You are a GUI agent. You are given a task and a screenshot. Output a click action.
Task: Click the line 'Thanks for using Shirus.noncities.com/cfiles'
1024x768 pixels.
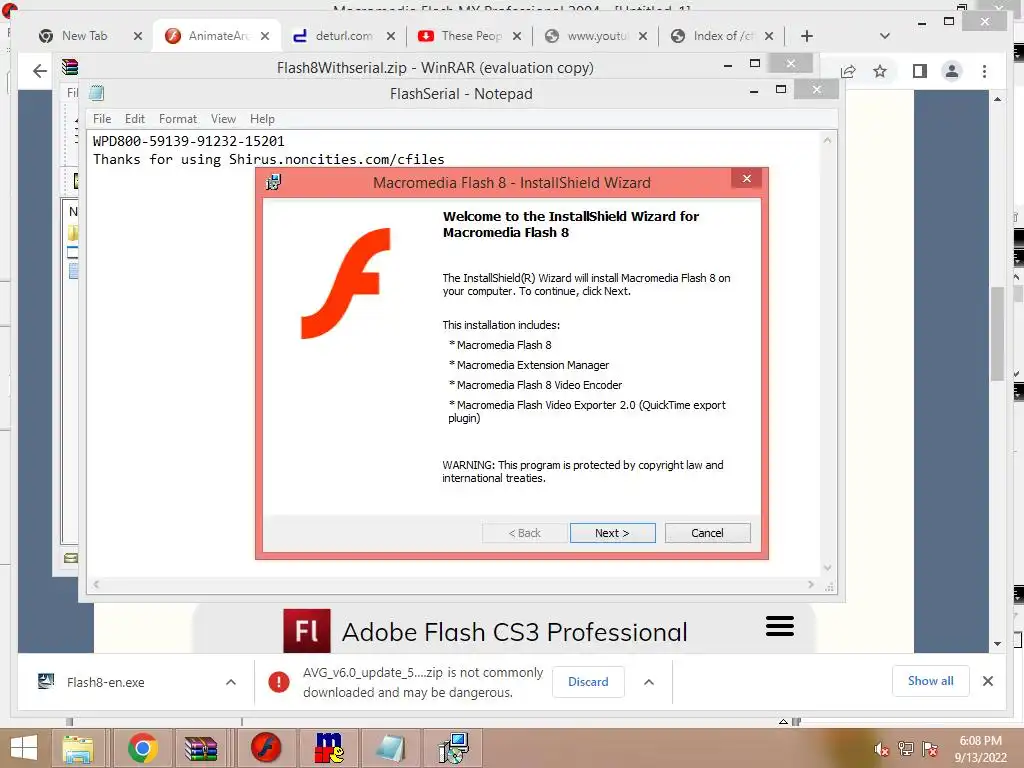click(x=268, y=159)
